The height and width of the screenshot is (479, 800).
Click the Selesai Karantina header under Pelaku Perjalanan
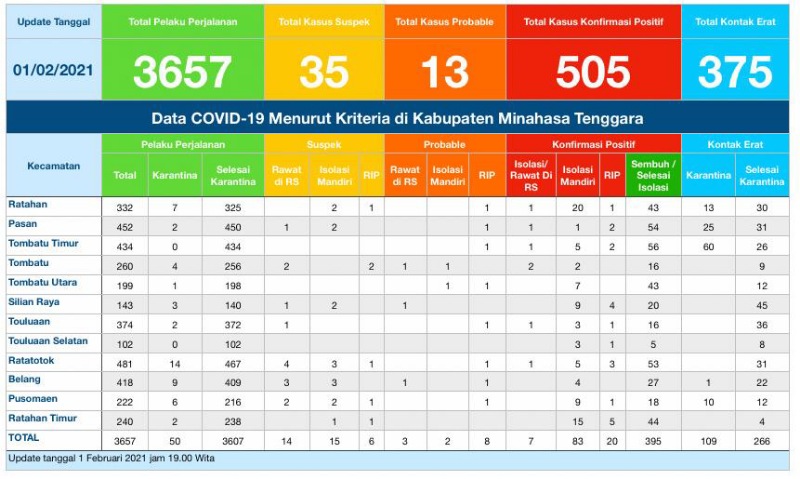233,175
